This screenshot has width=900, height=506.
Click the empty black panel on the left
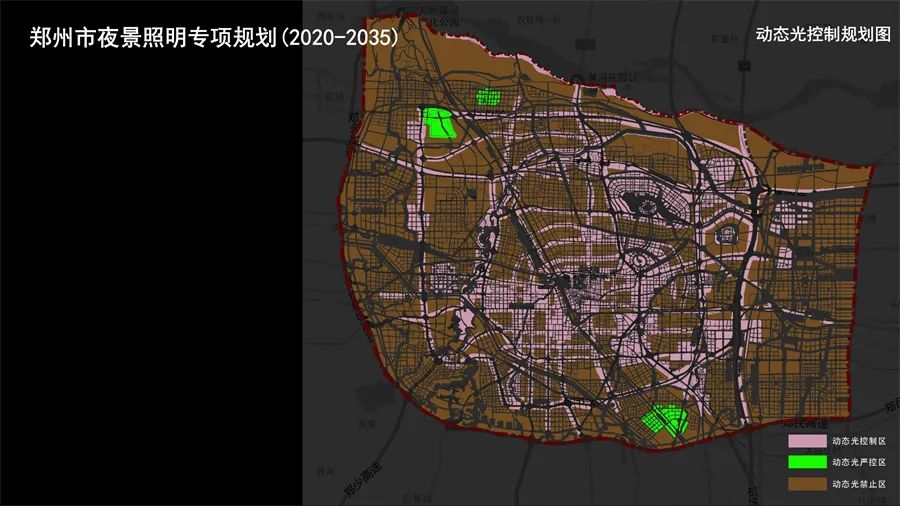pos(150,280)
